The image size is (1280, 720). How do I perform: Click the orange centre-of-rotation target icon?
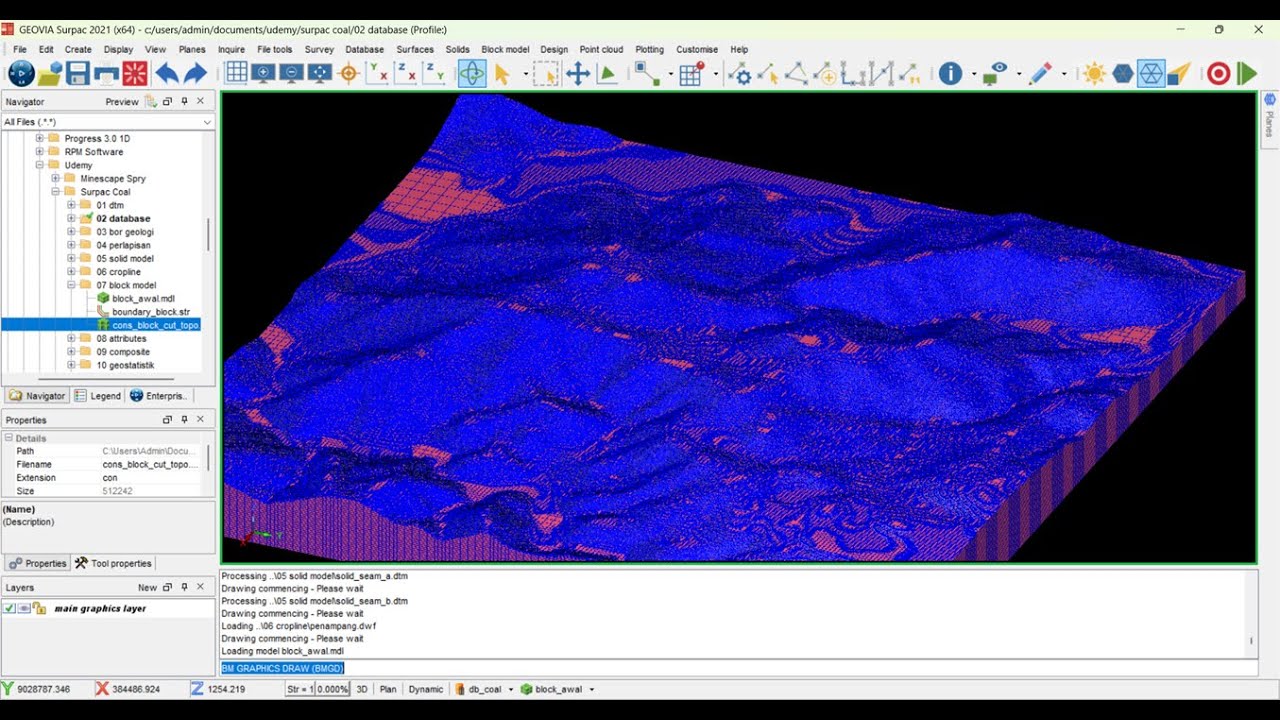(349, 73)
